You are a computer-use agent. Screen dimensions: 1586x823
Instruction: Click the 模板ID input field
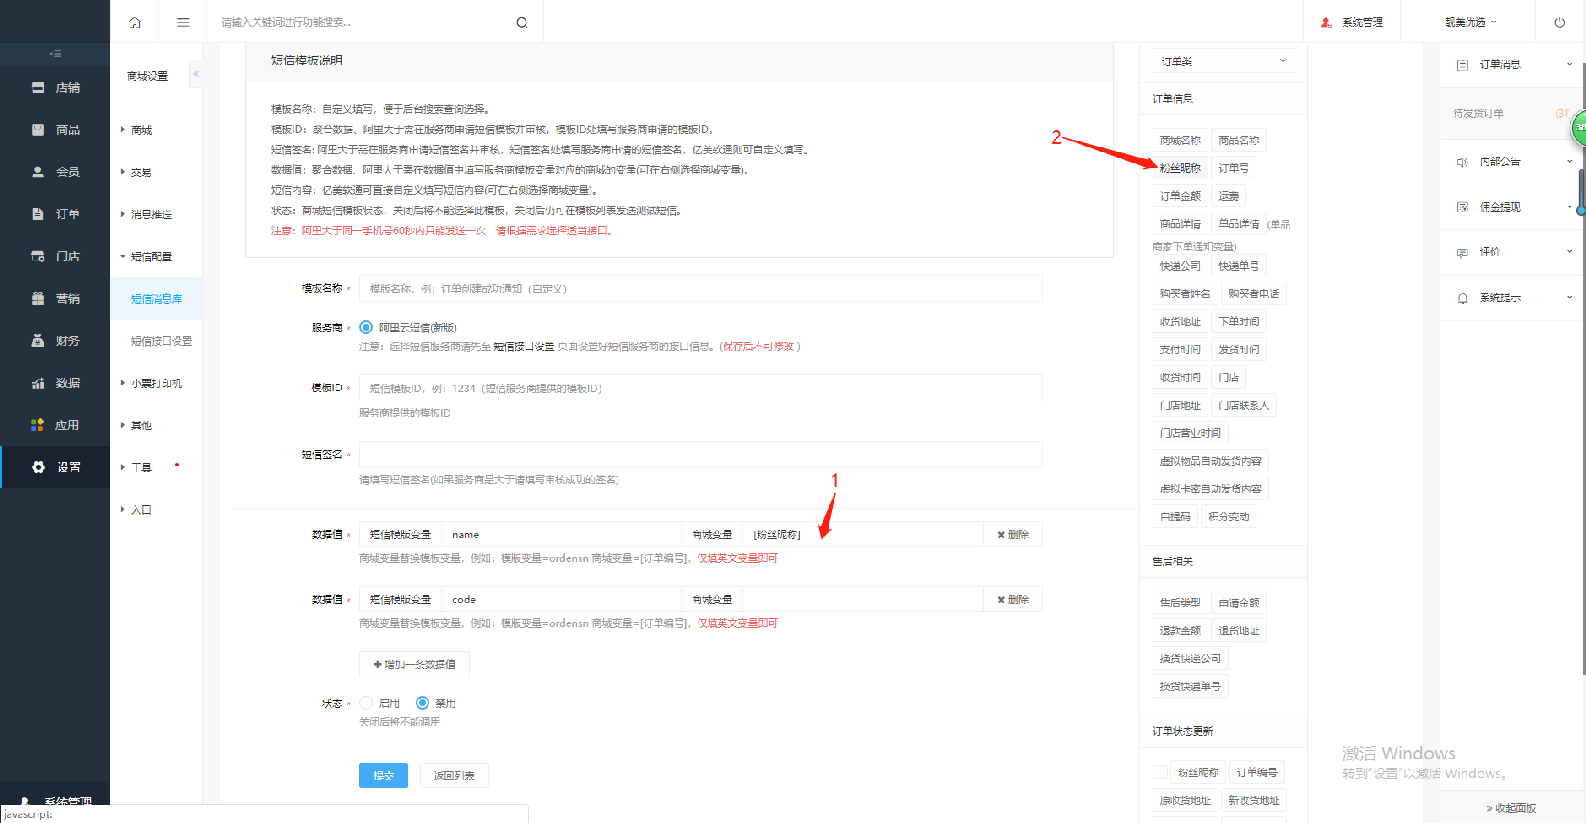(700, 388)
